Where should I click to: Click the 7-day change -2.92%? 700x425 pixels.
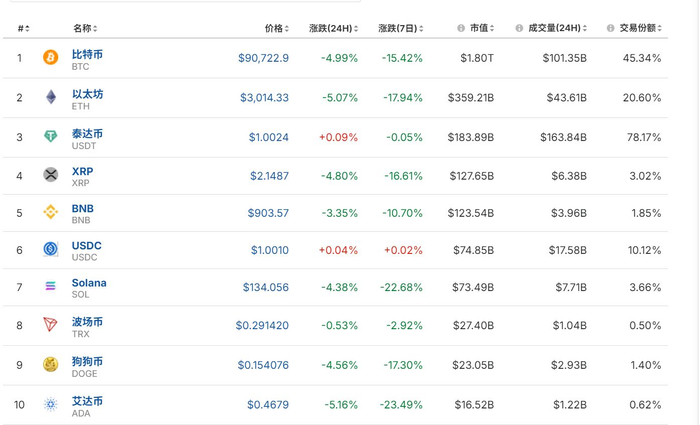(x=404, y=325)
